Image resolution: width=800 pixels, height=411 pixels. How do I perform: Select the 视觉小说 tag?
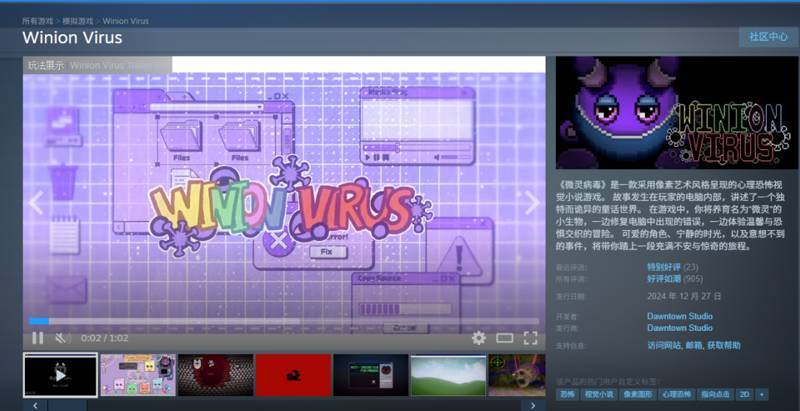599,394
